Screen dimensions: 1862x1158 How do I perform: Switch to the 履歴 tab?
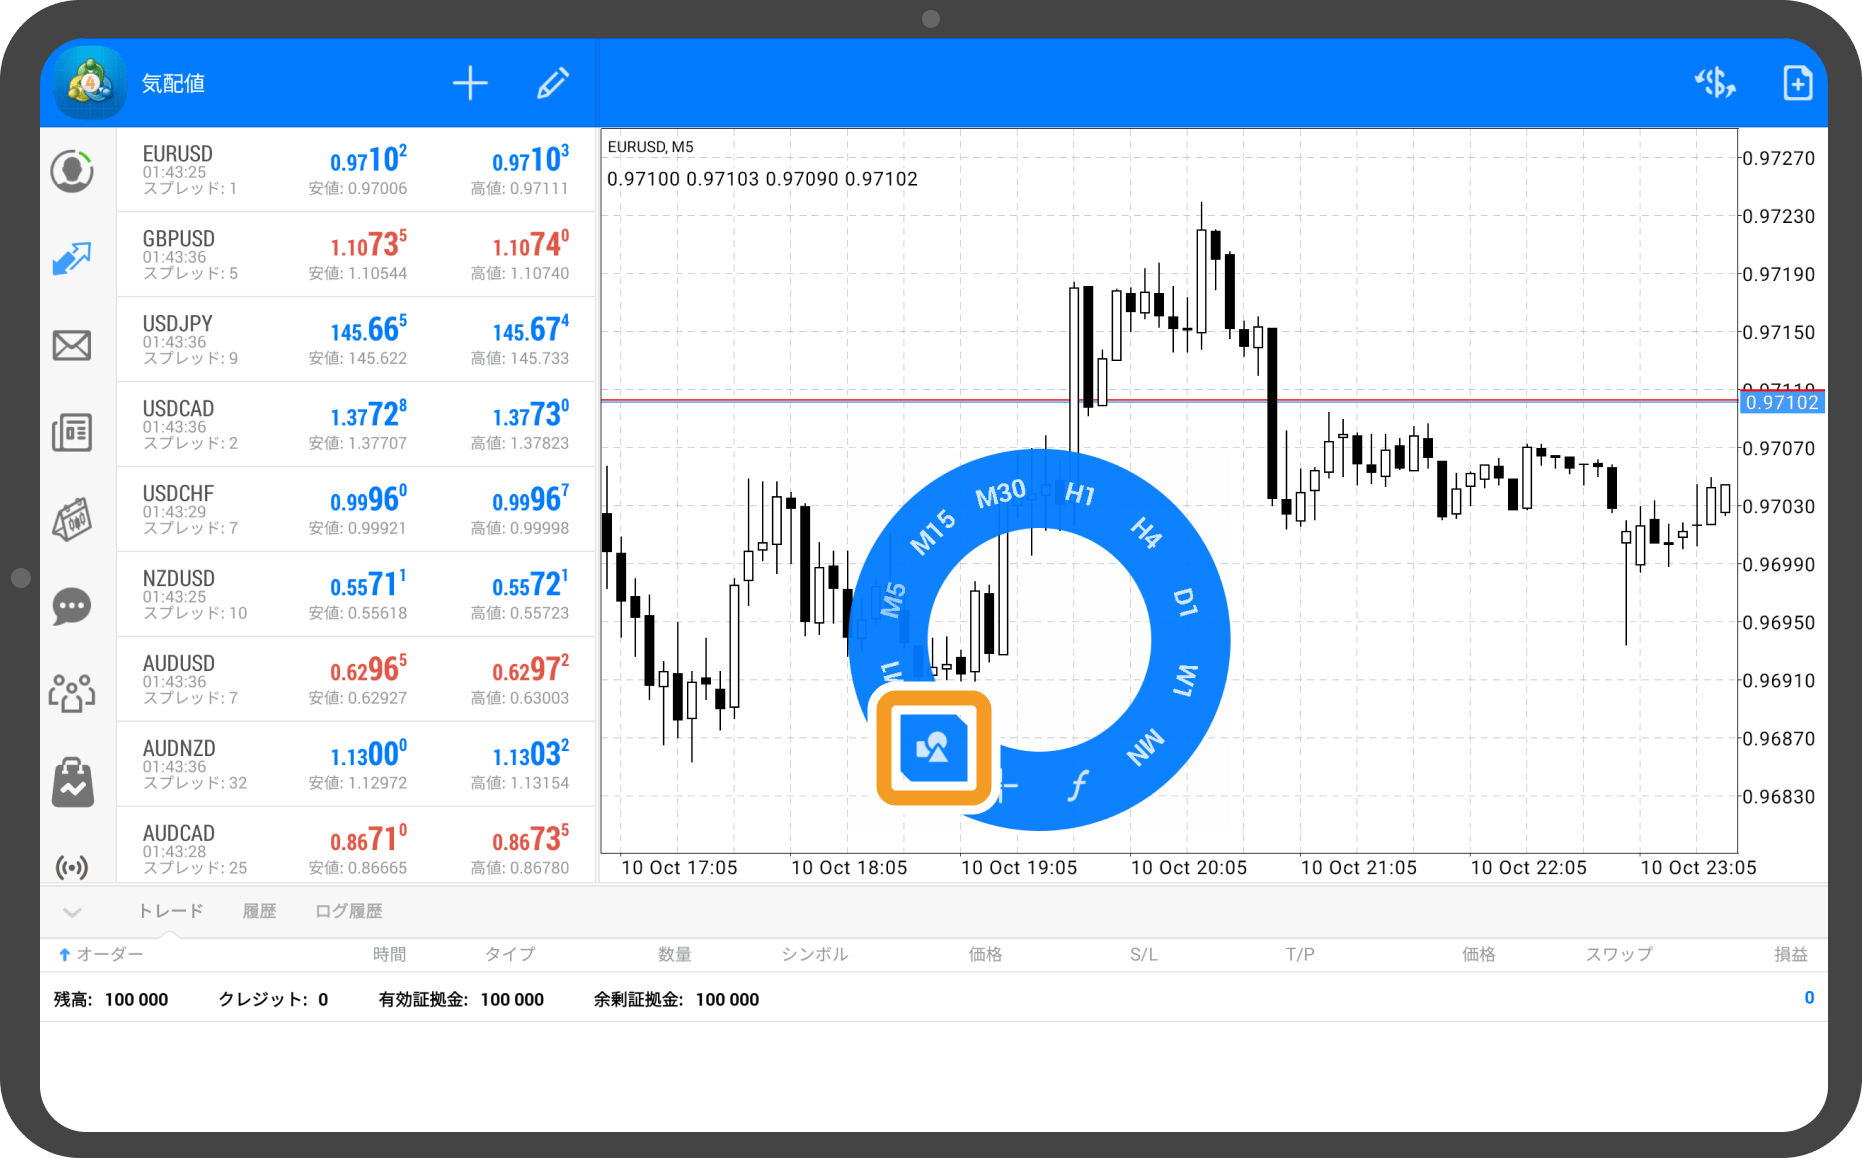(259, 911)
